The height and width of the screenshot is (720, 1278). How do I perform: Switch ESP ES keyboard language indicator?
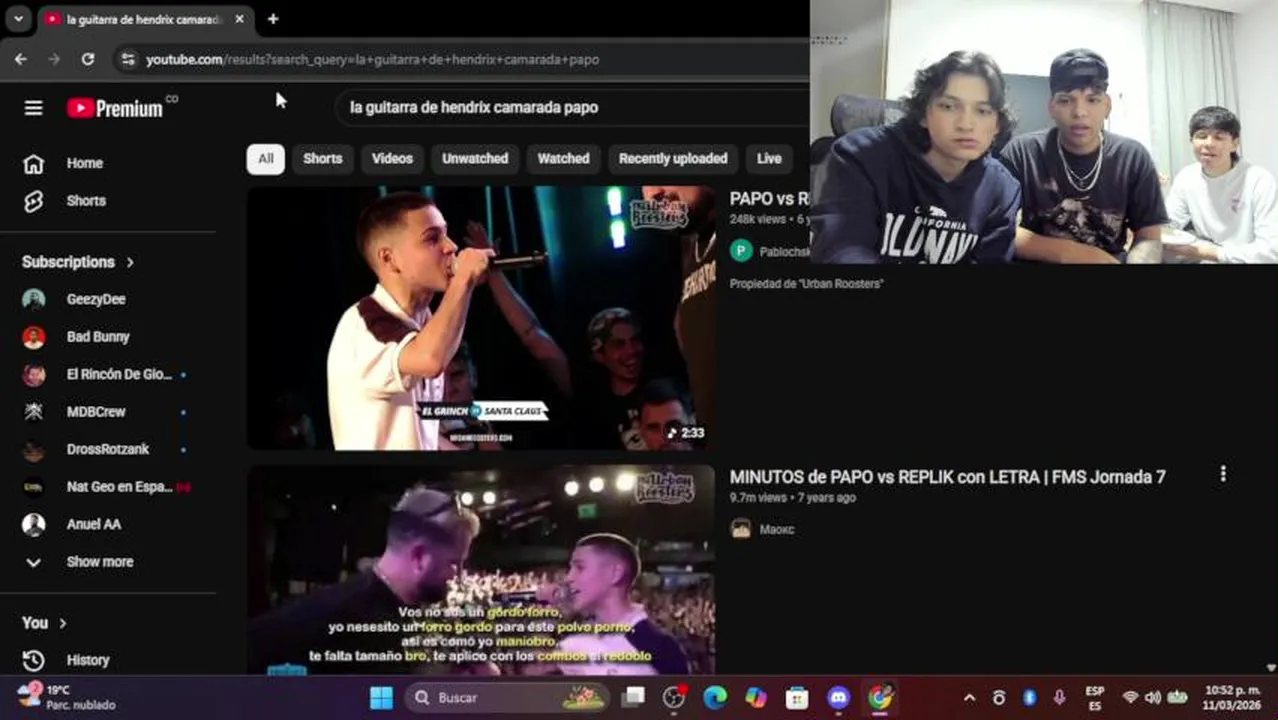point(1095,697)
